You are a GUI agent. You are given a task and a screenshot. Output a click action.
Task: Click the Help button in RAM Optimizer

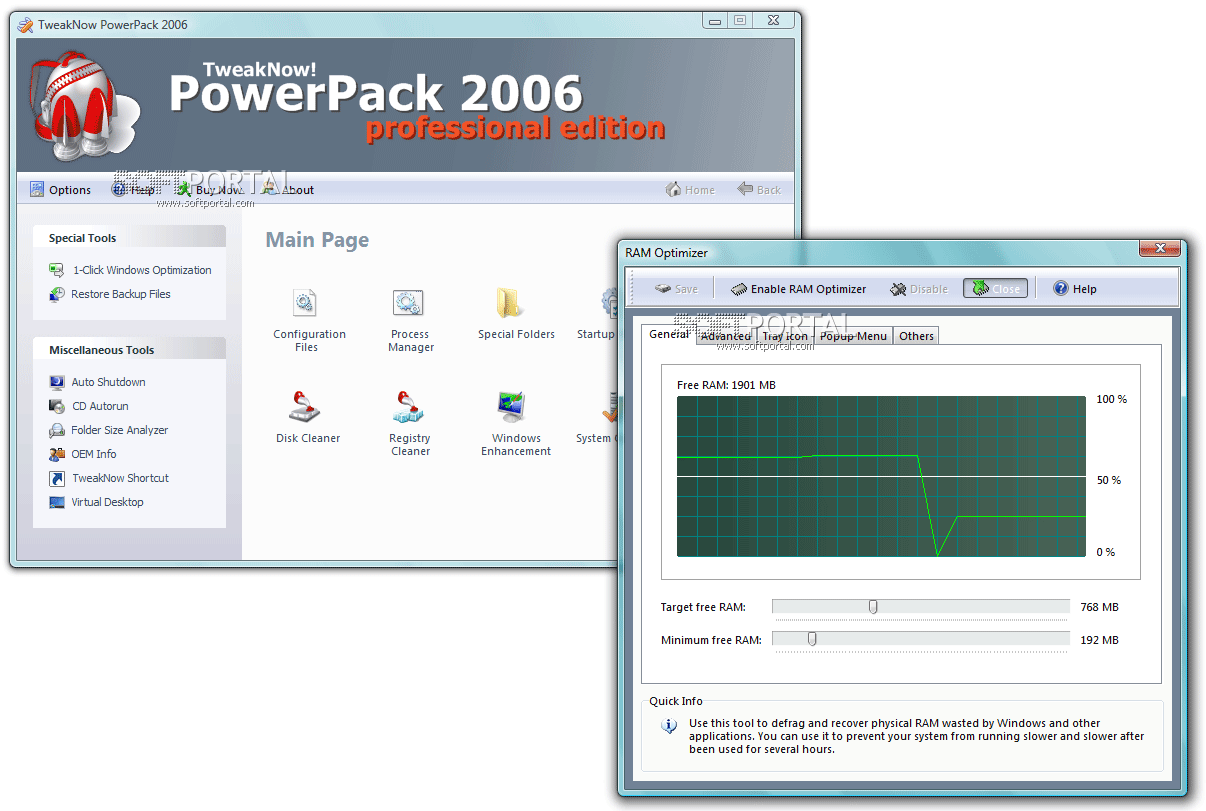click(x=1075, y=289)
